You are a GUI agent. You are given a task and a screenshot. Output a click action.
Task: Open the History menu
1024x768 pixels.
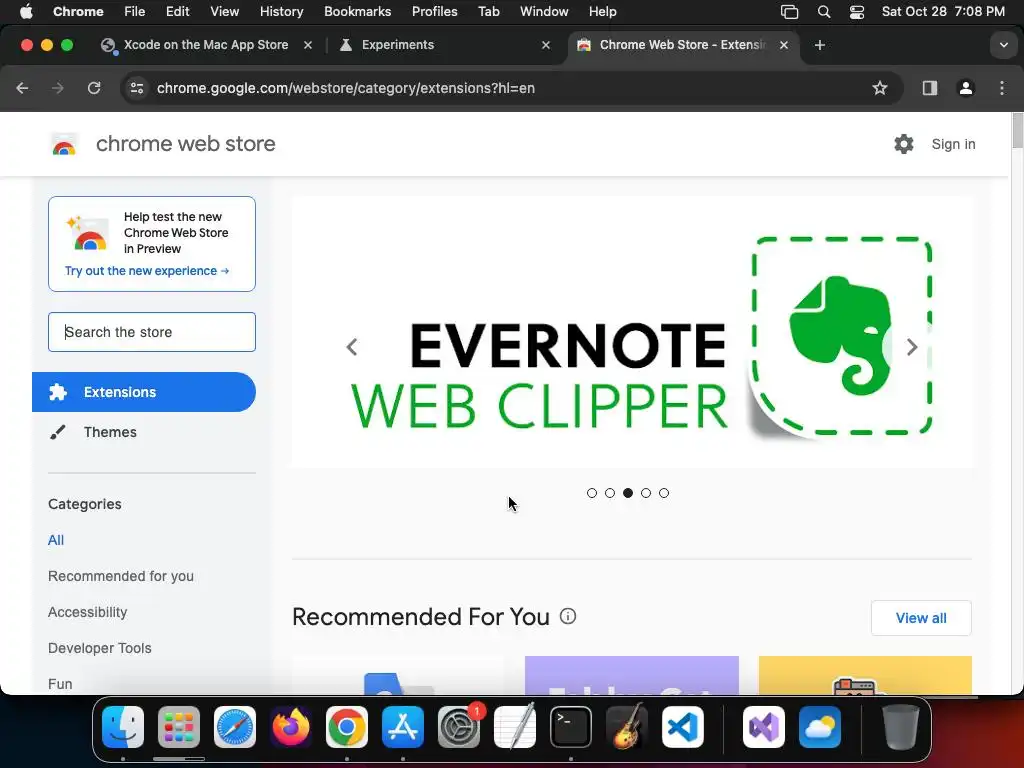point(281,12)
